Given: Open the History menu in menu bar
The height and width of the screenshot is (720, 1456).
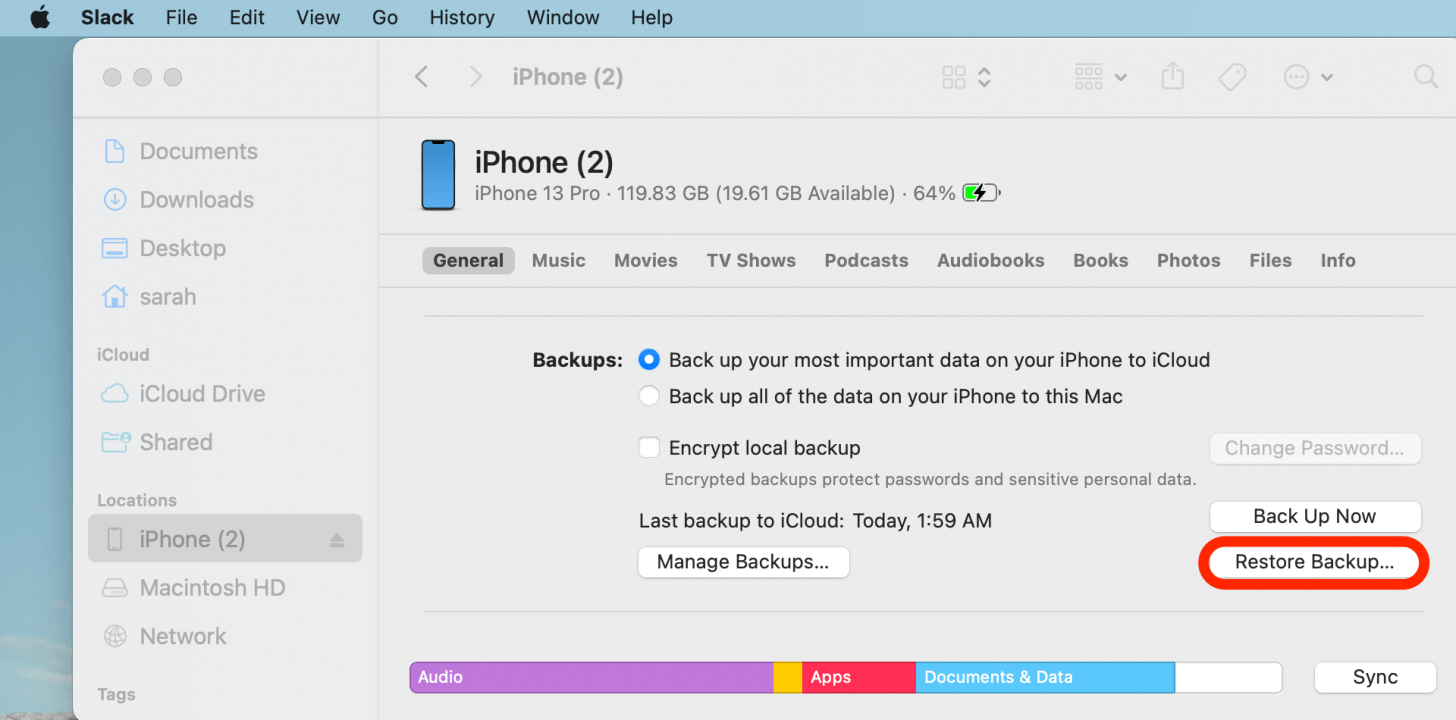Looking at the screenshot, I should tap(461, 18).
